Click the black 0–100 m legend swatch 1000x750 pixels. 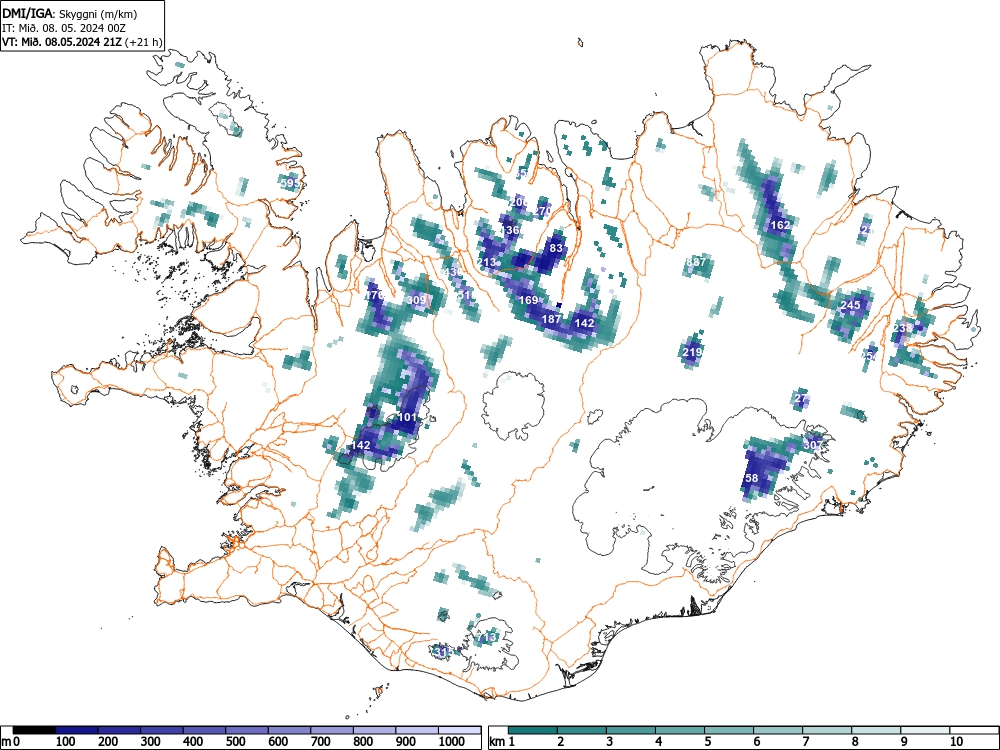pyautogui.click(x=34, y=730)
